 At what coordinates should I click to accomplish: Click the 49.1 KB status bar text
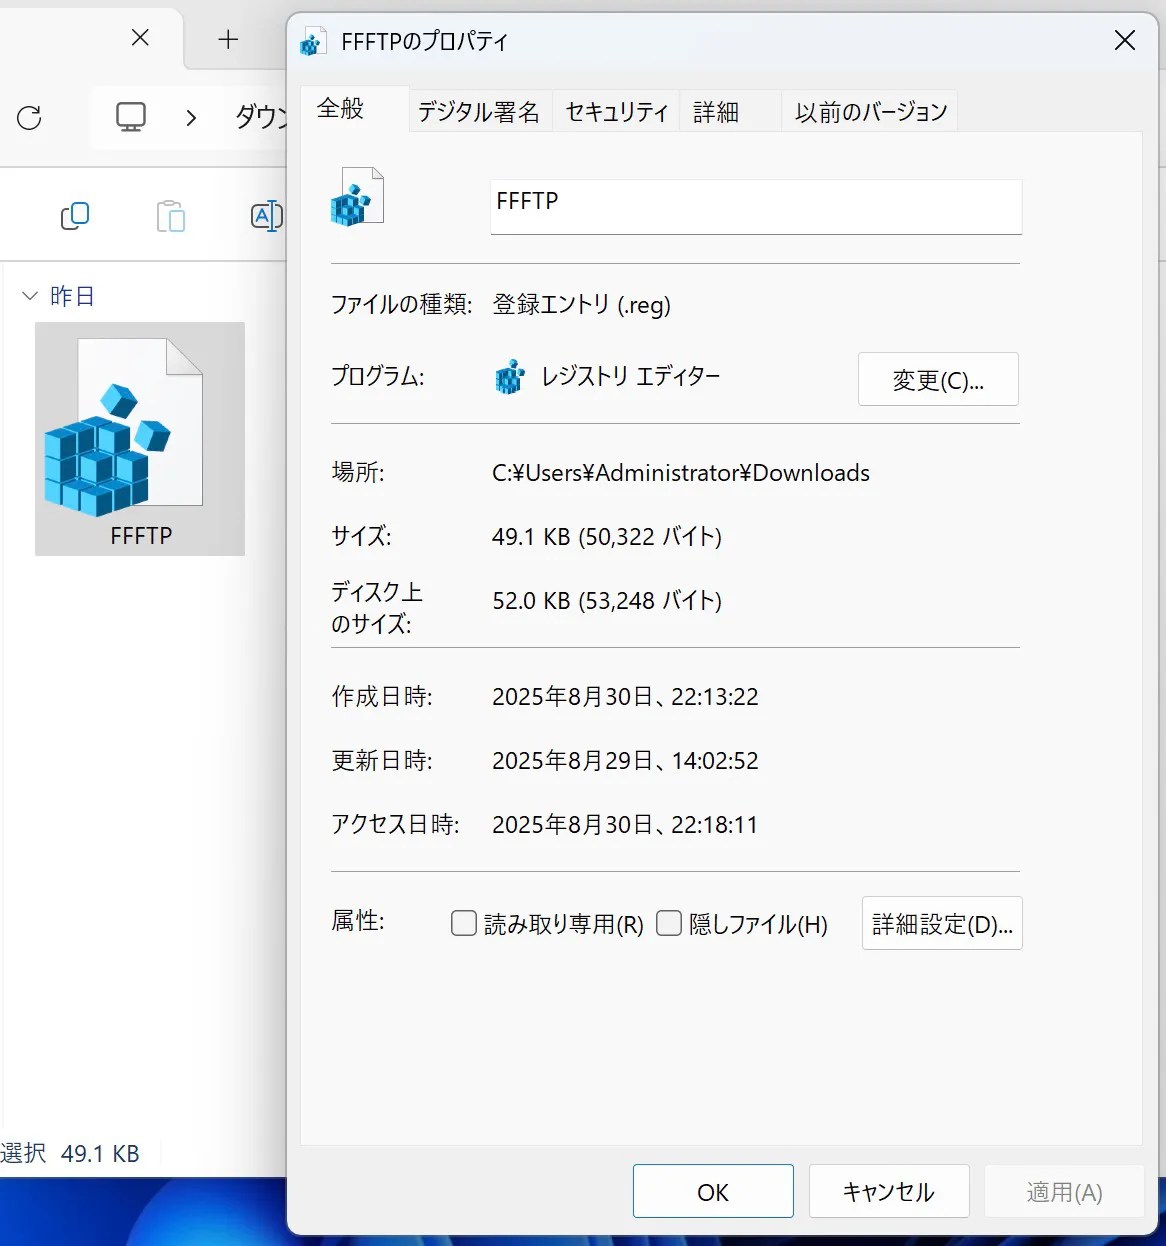point(100,1154)
